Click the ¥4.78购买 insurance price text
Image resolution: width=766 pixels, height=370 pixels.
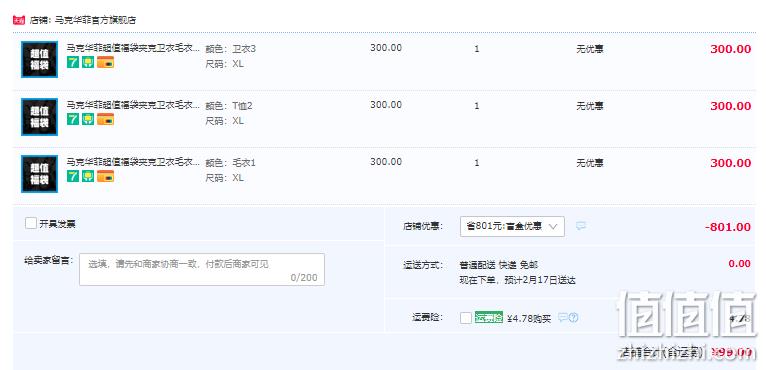point(529,319)
